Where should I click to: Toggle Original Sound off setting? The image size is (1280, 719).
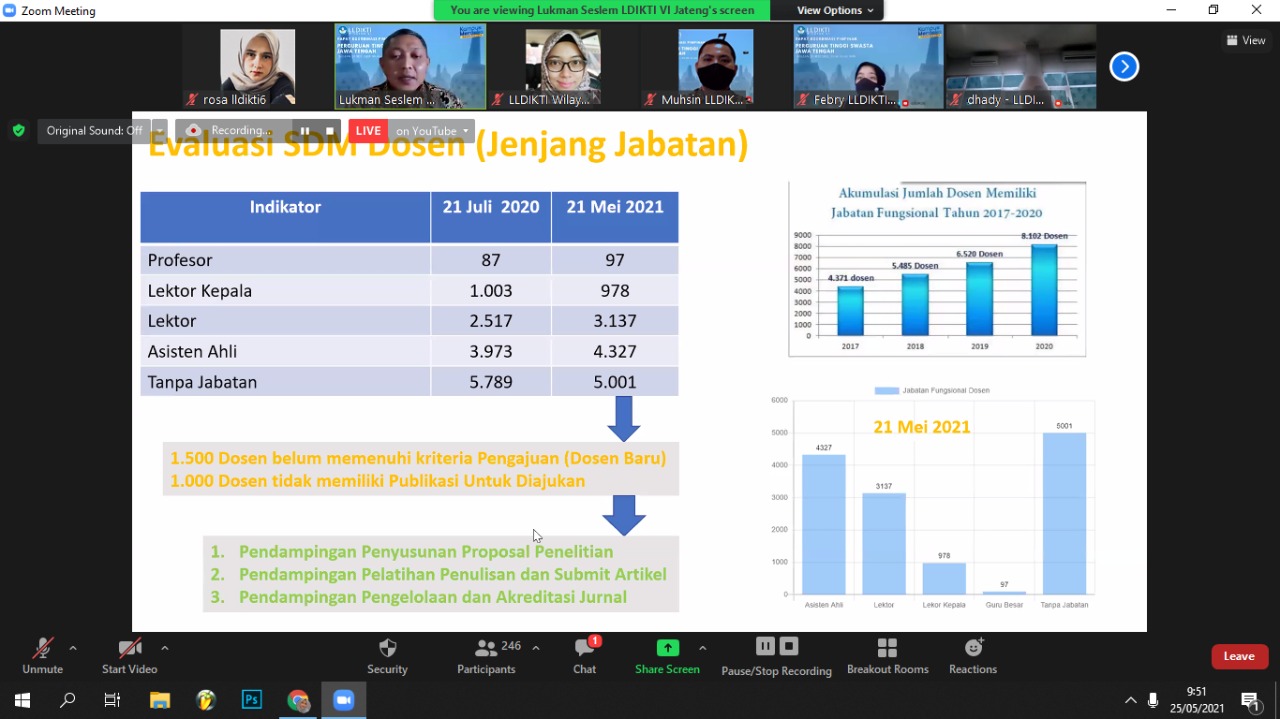point(94,131)
